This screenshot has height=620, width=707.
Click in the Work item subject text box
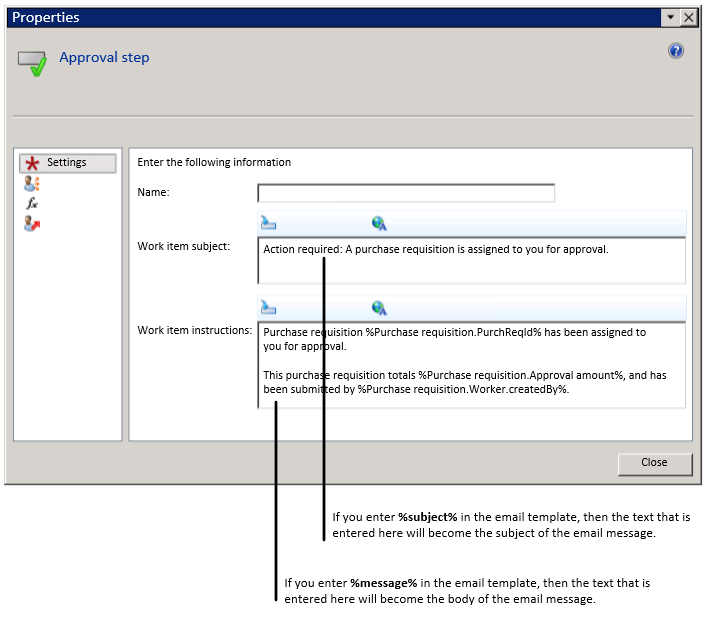470,262
